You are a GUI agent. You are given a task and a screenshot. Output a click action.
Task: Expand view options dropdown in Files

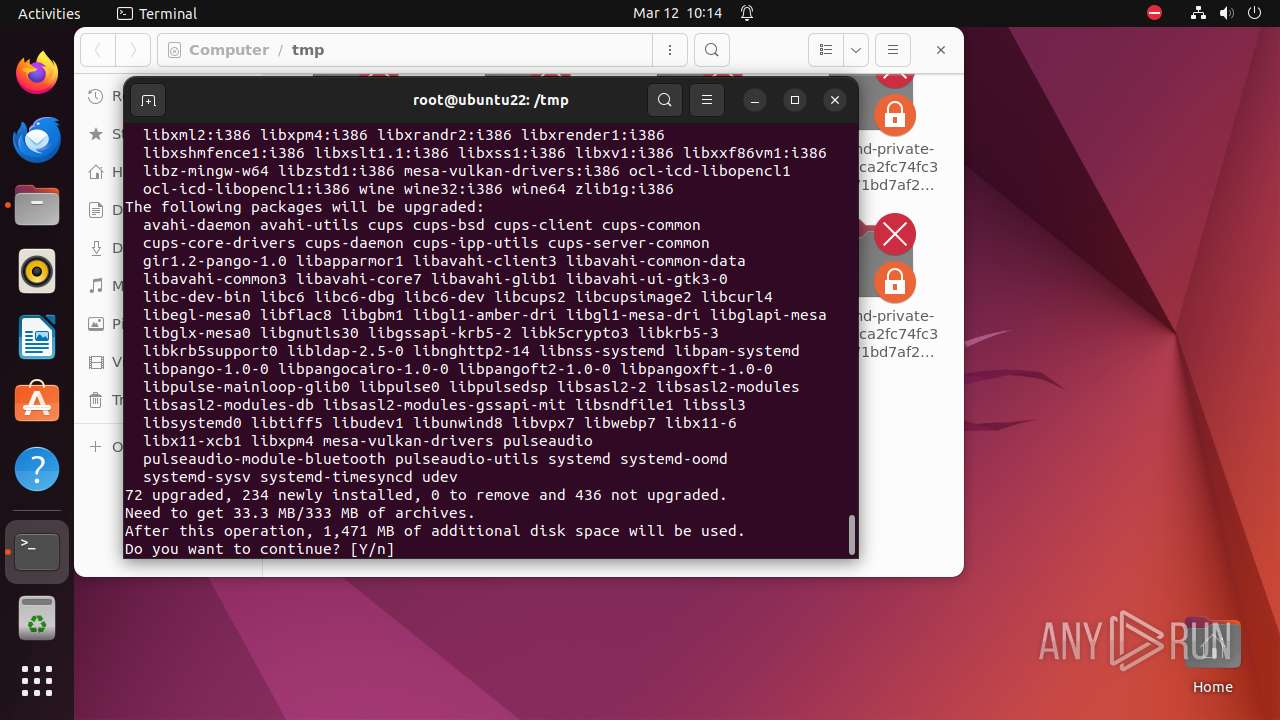point(855,50)
